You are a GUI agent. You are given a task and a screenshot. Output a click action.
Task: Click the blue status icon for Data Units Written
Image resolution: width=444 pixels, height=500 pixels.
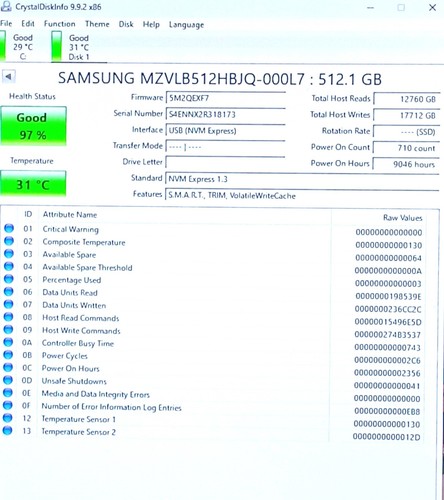click(x=8, y=304)
